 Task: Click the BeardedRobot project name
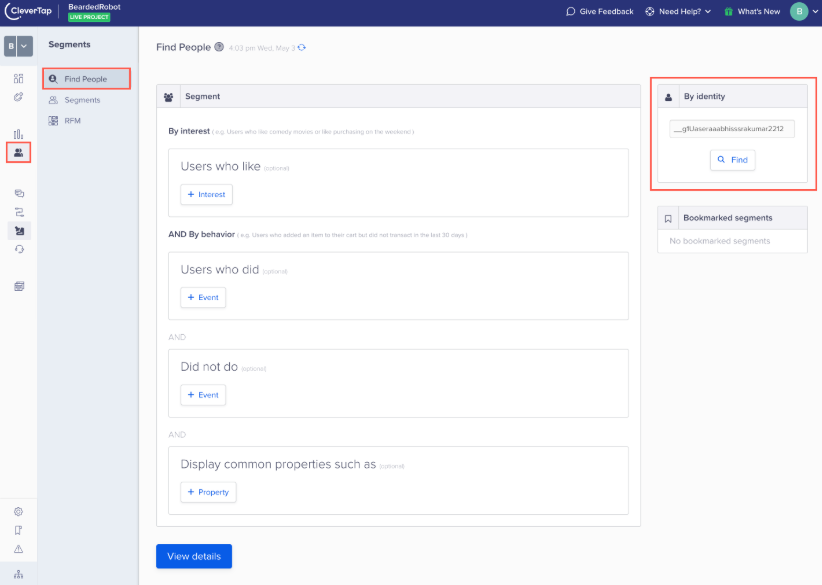pos(94,7)
